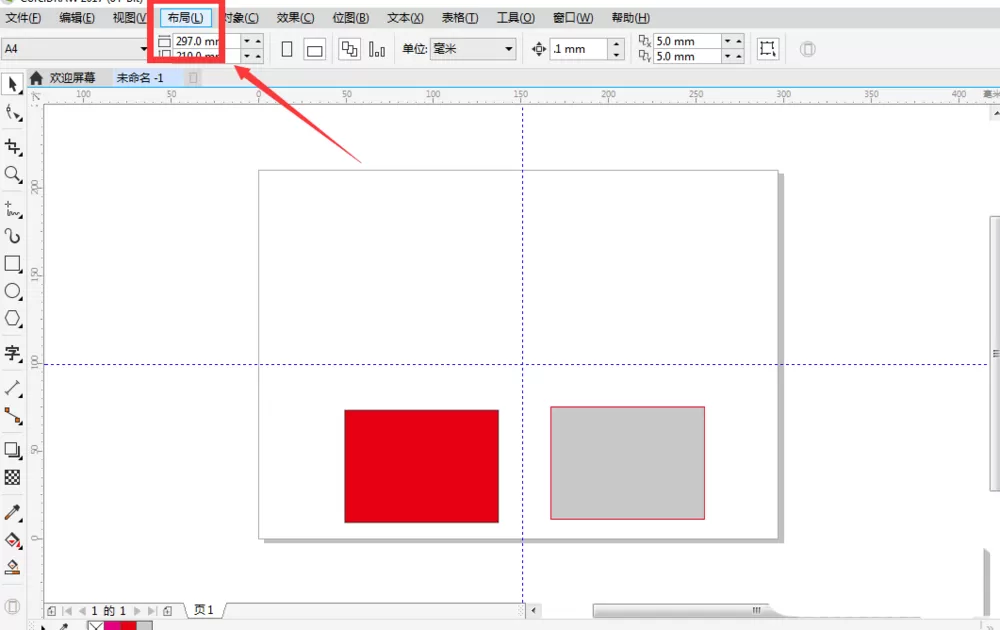Open the 文本(X) menu
1000x630 pixels.
coord(405,18)
